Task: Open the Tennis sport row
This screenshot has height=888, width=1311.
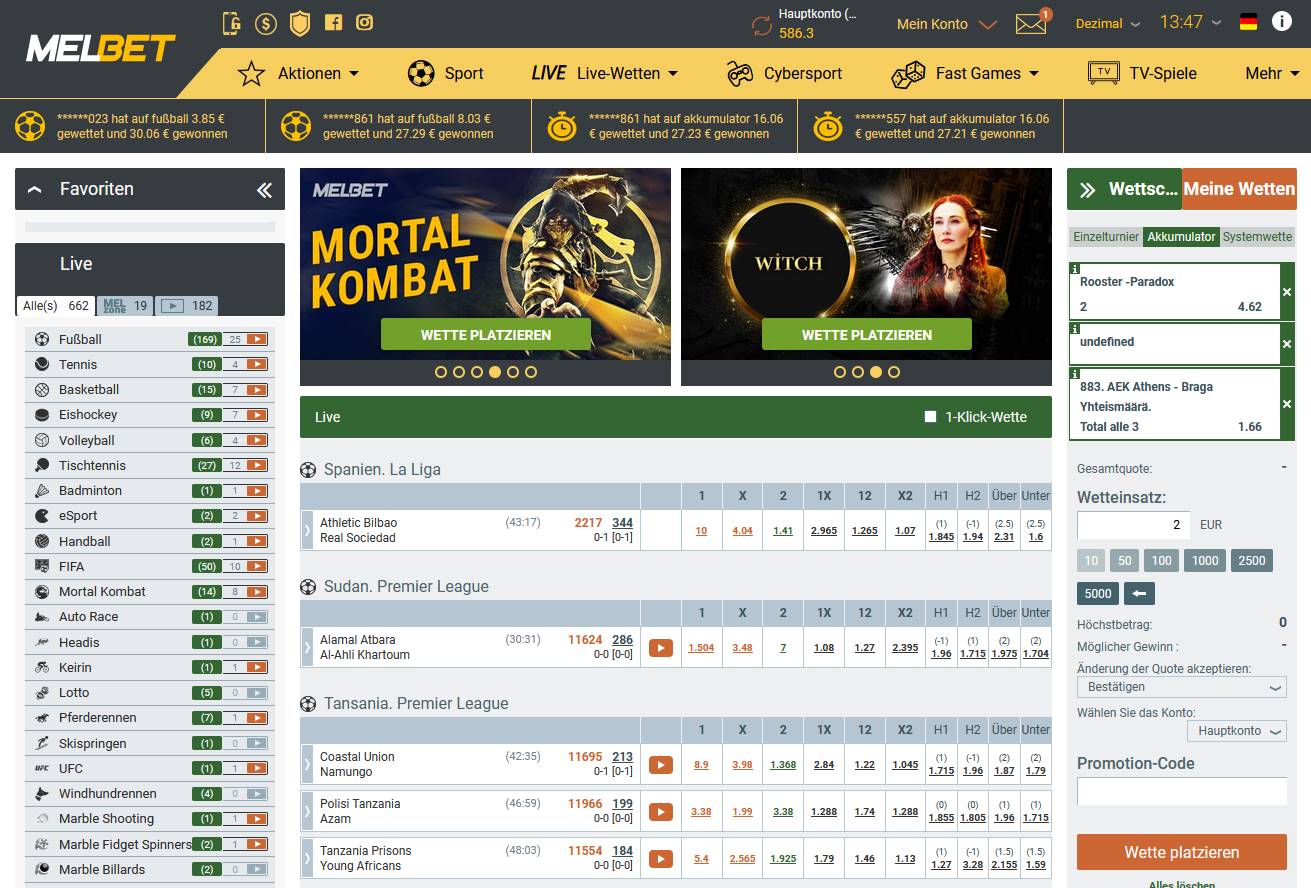Action: point(150,364)
